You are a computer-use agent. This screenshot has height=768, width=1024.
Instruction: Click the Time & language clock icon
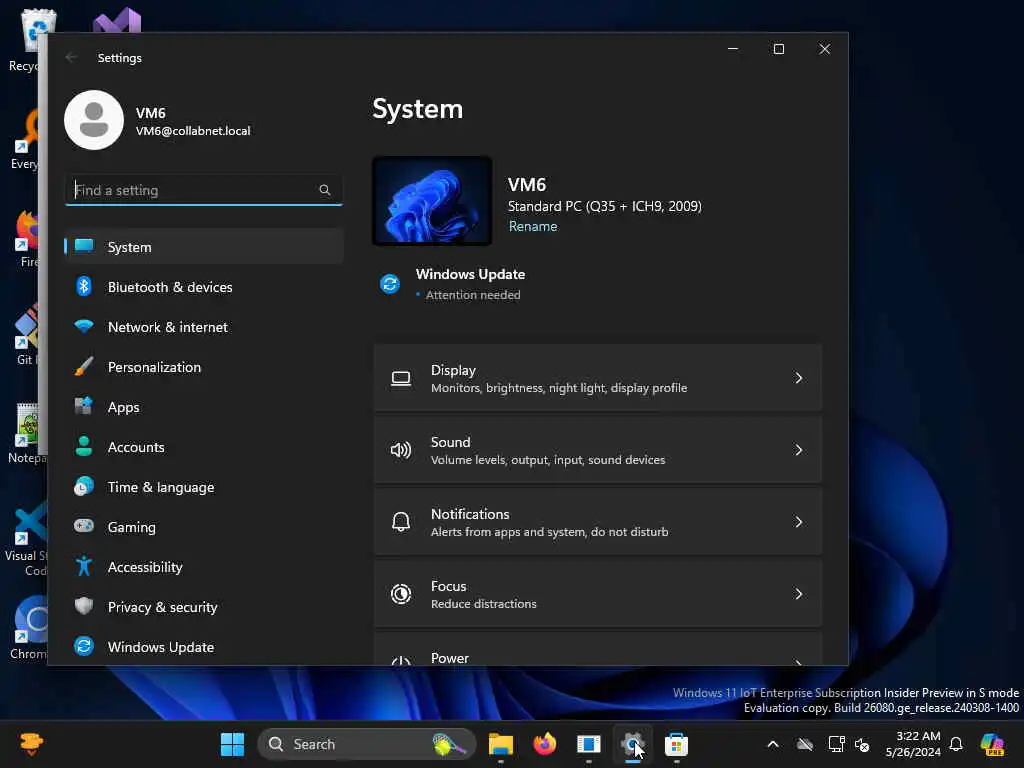[84, 487]
